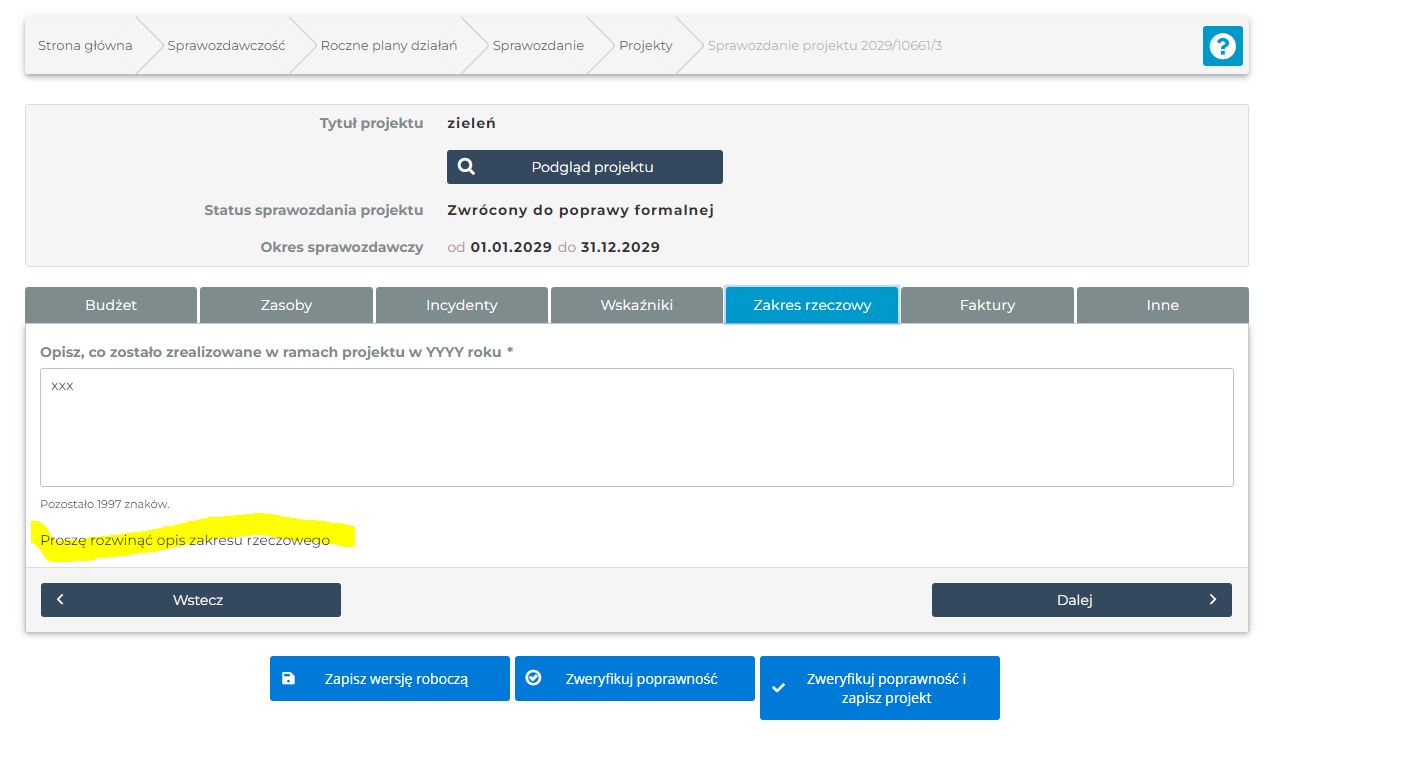Click right chevron on Dalej button
1406x763 pixels.
1212,600
